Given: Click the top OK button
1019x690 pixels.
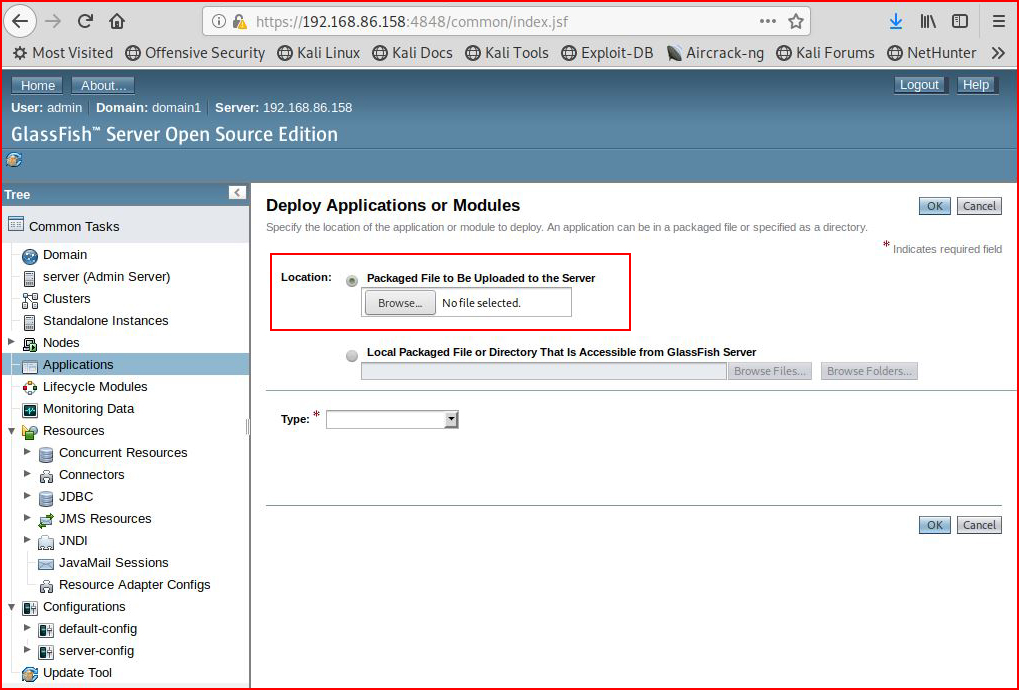Looking at the screenshot, I should pos(935,206).
